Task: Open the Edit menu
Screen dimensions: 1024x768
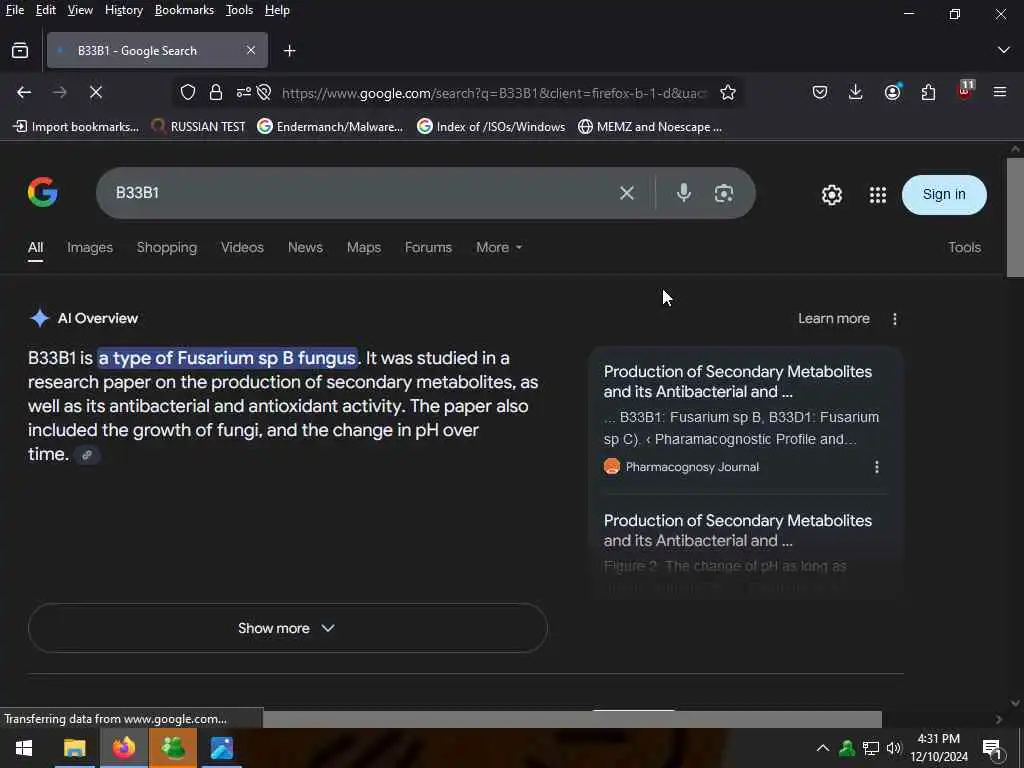Action: (46, 10)
